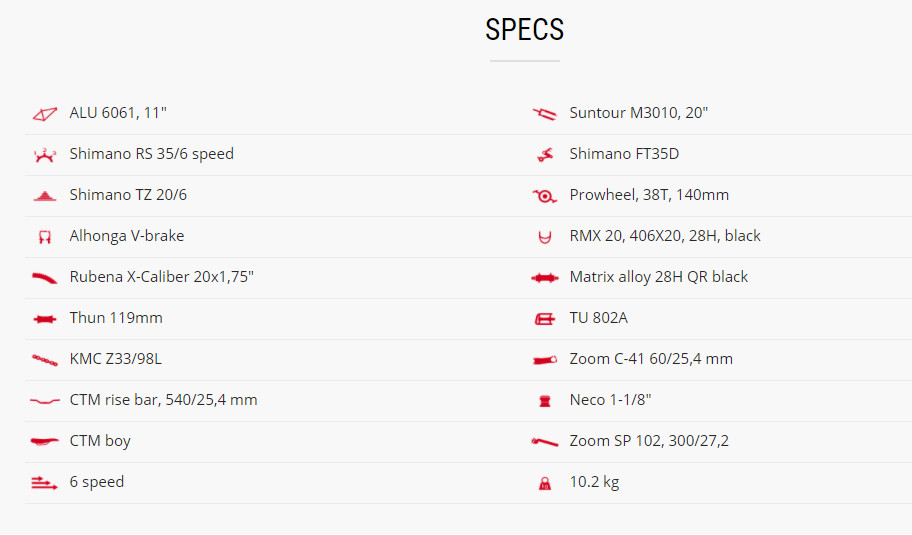Click the shifter icon beside Shimano FT35D
The width and height of the screenshot is (912, 535).
[x=545, y=155]
